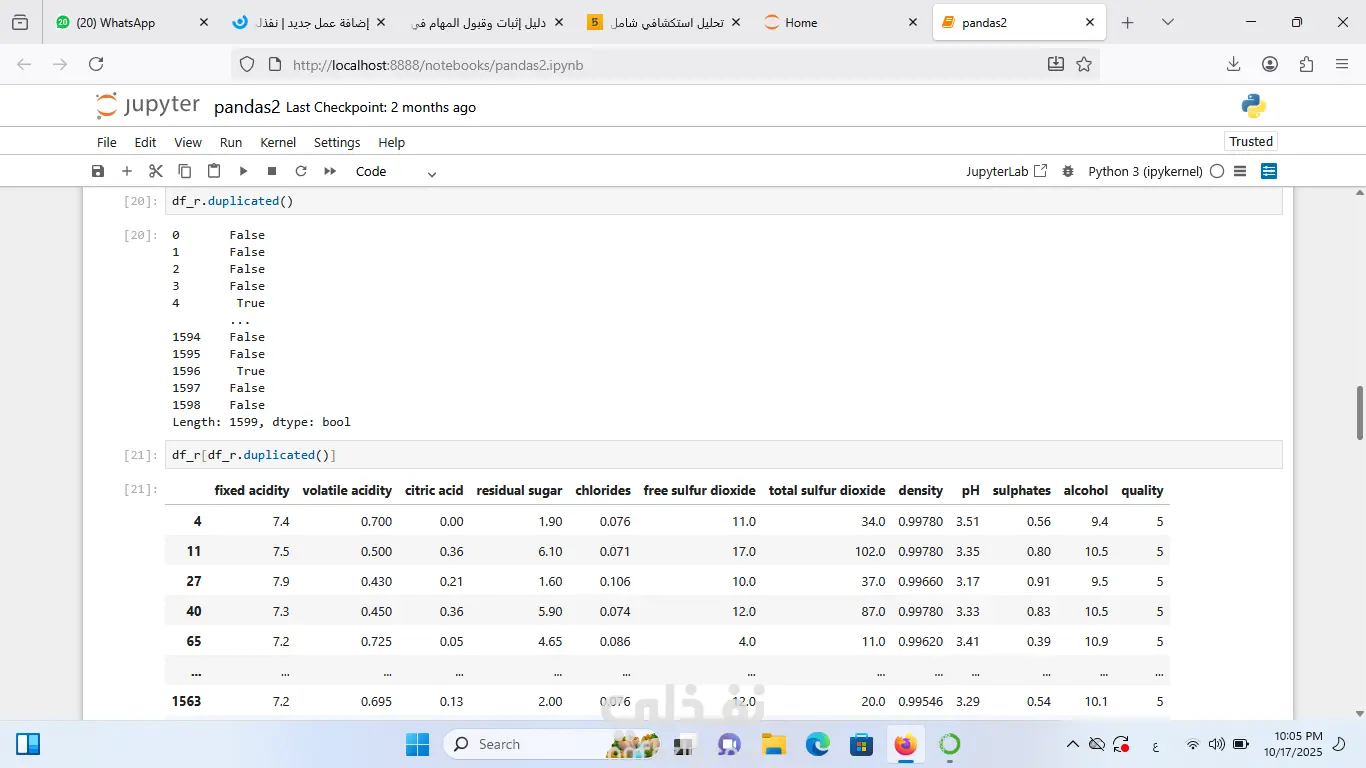
Task: Insert a new cell below with the plus icon
Action: (126, 171)
